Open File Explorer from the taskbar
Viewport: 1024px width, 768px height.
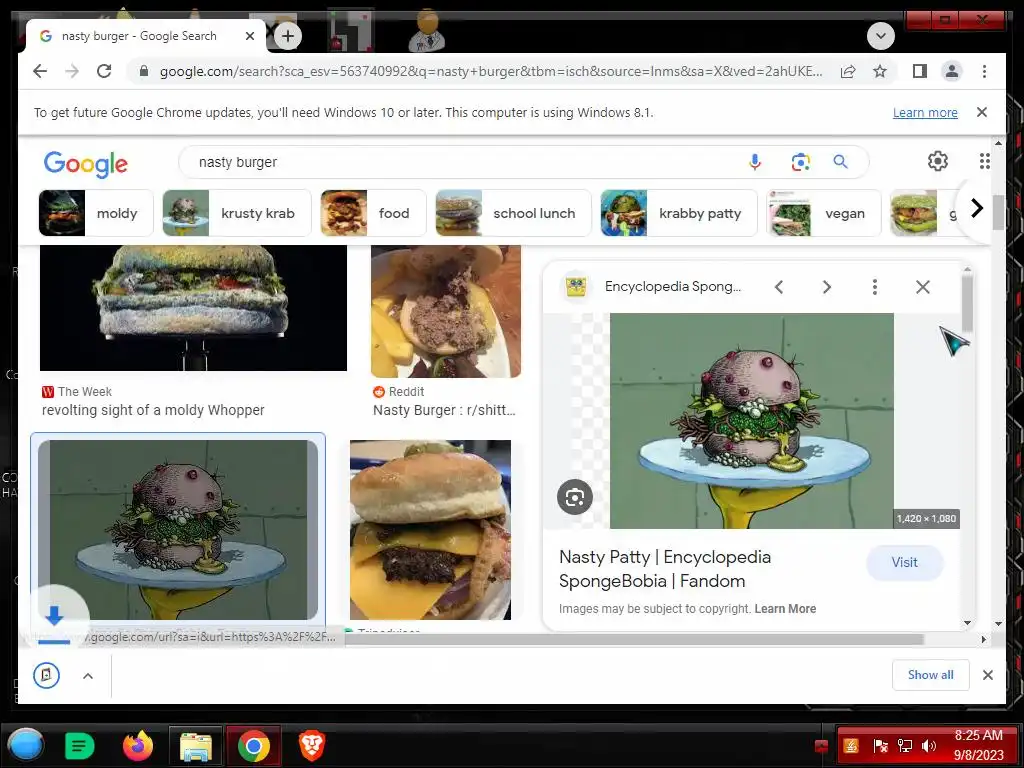tap(195, 746)
